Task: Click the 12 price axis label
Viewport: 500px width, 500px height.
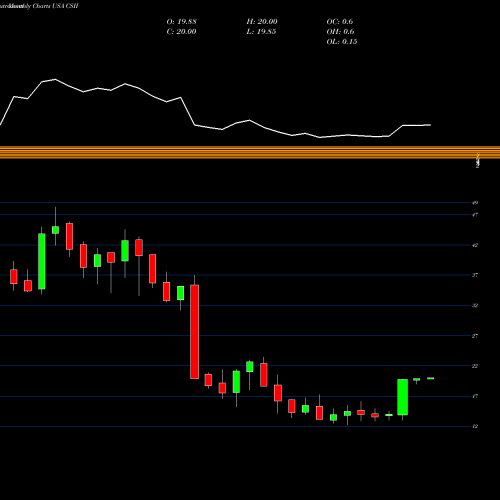Action: point(475,426)
